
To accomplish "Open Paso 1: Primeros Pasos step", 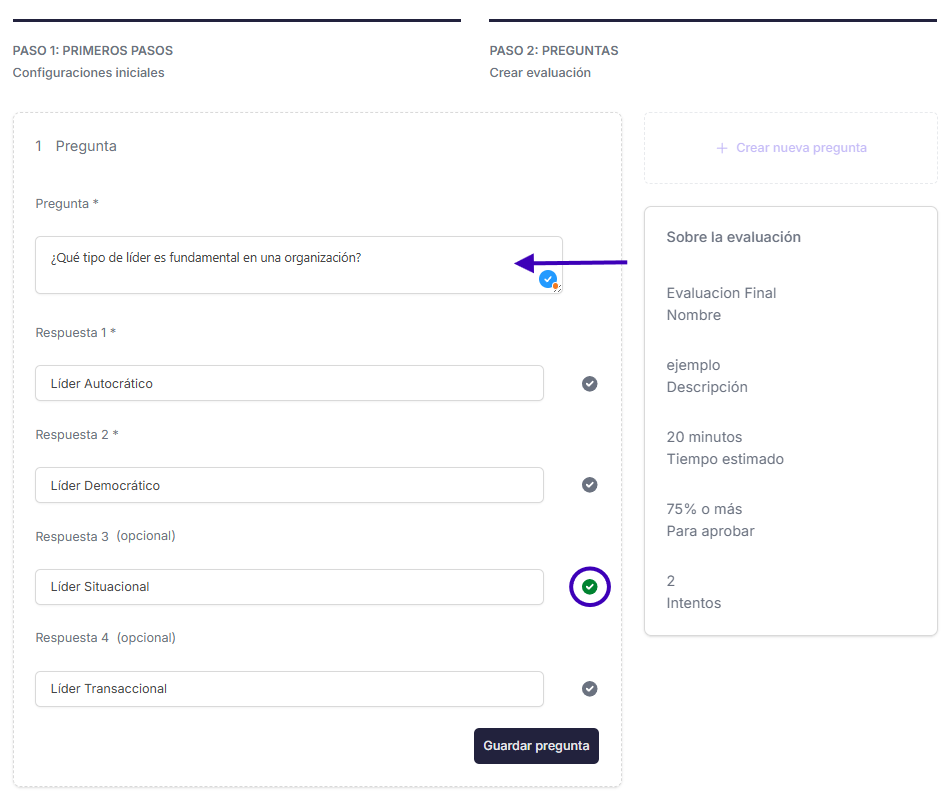I will [93, 50].
